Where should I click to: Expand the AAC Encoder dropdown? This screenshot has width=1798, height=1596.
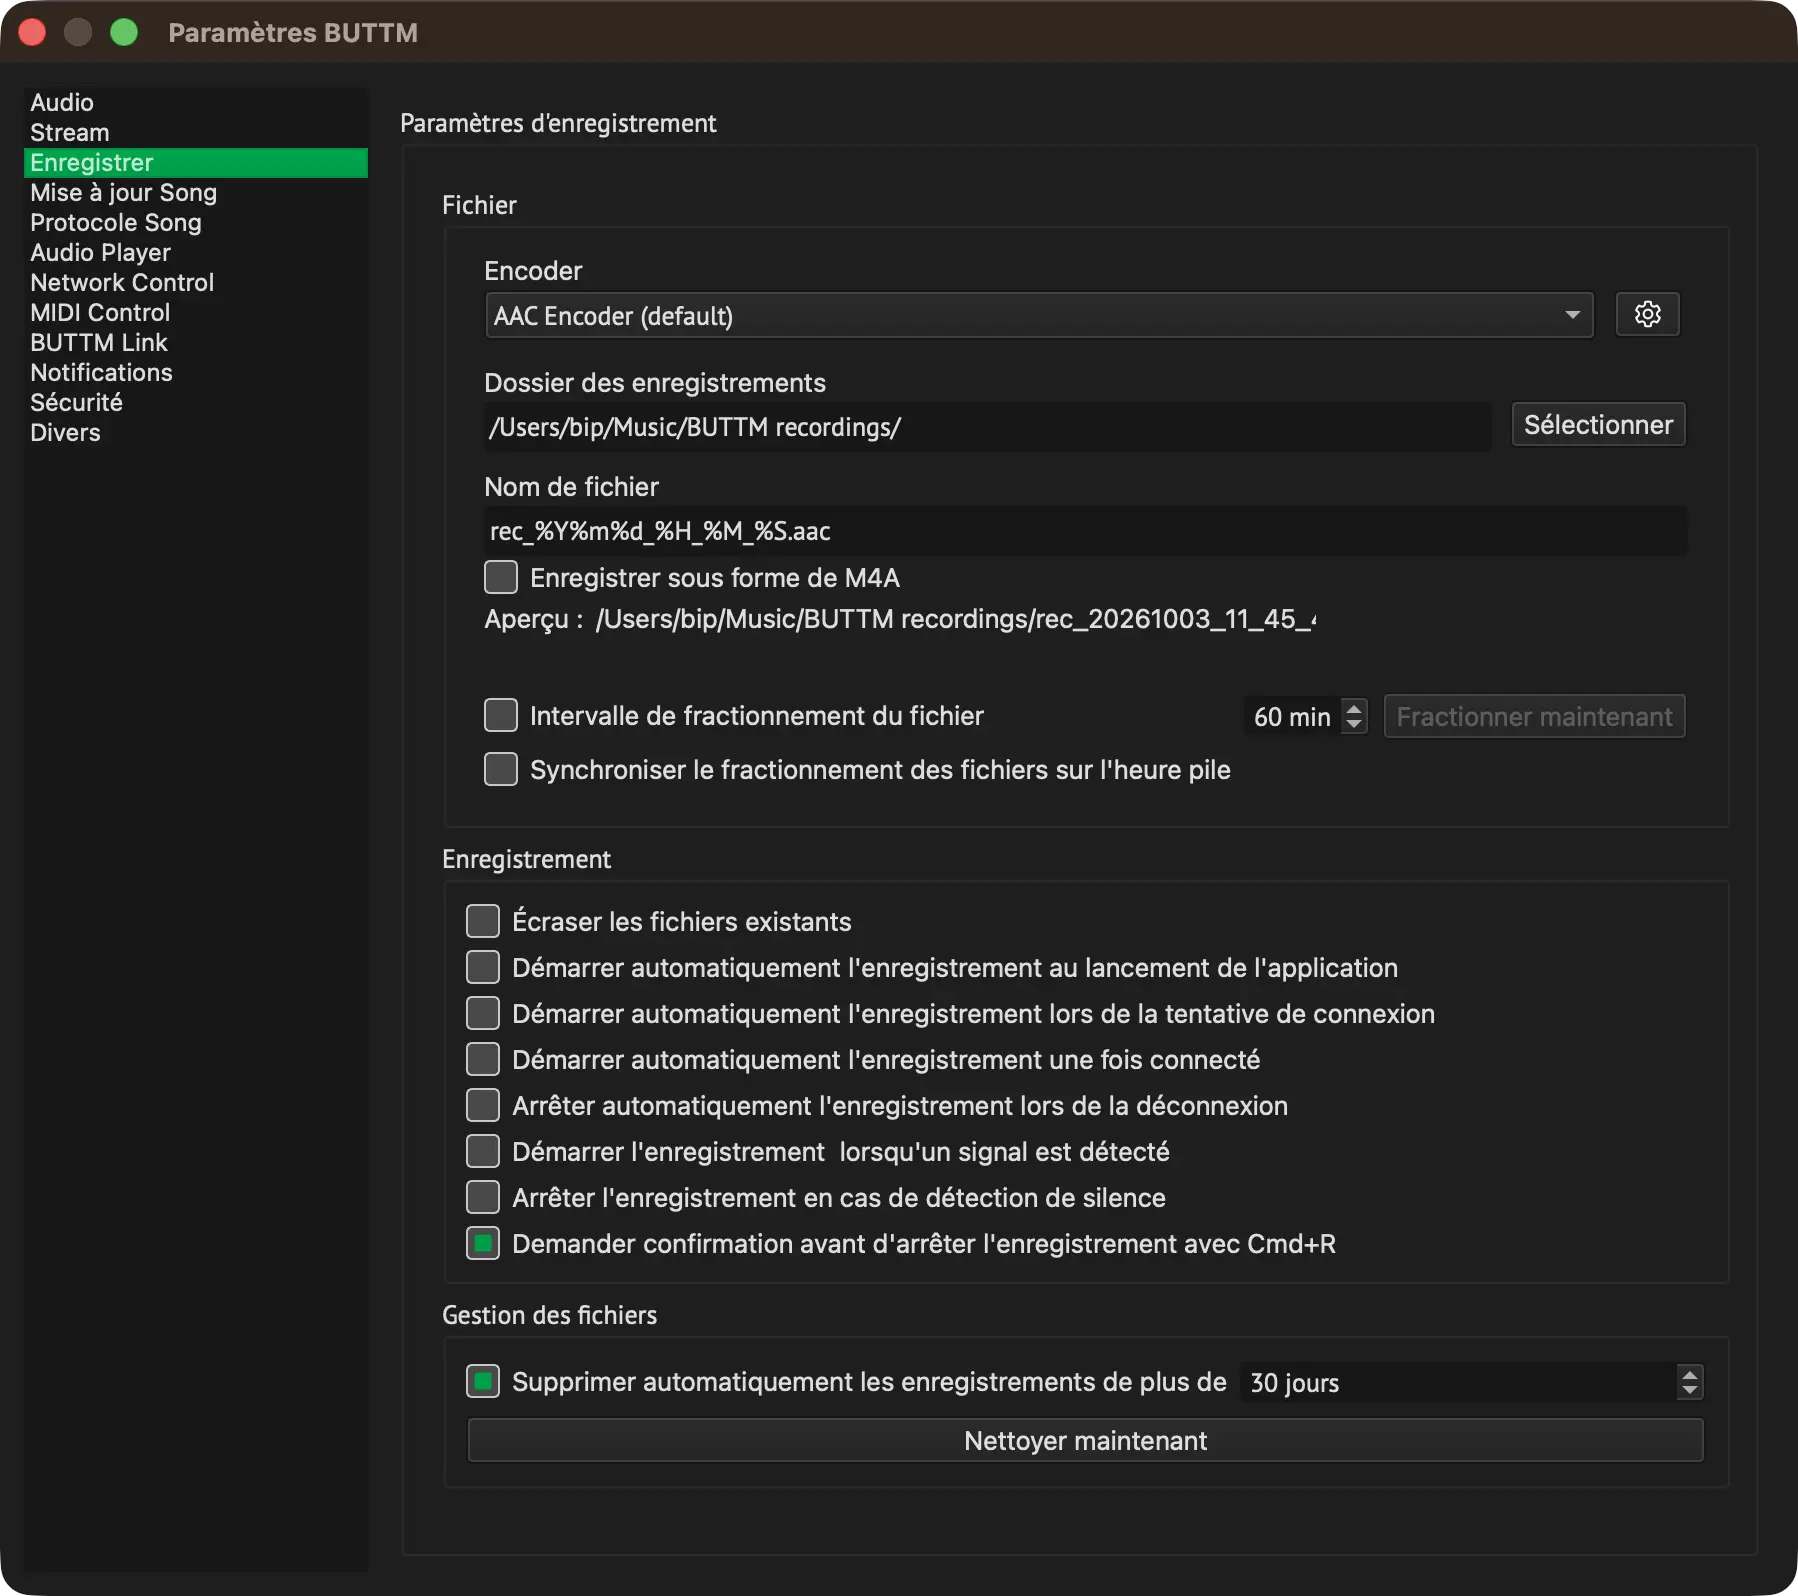[x=1039, y=316]
